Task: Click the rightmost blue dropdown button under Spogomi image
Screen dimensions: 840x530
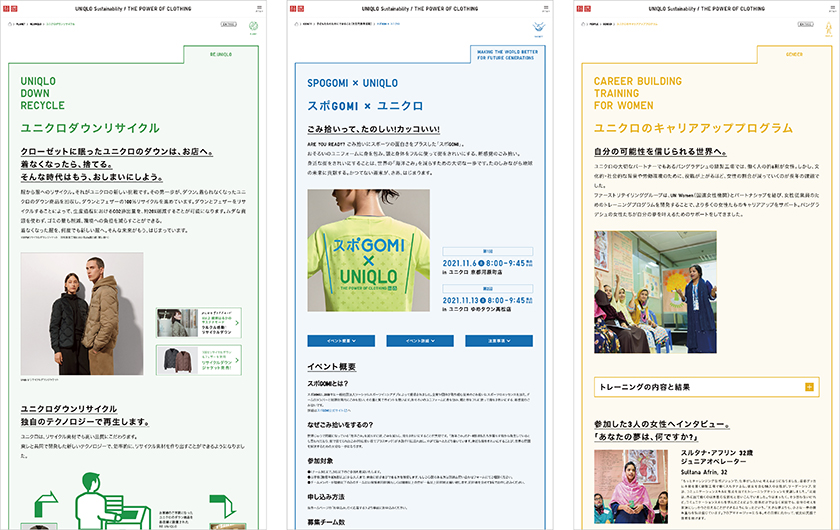Action: 499,341
